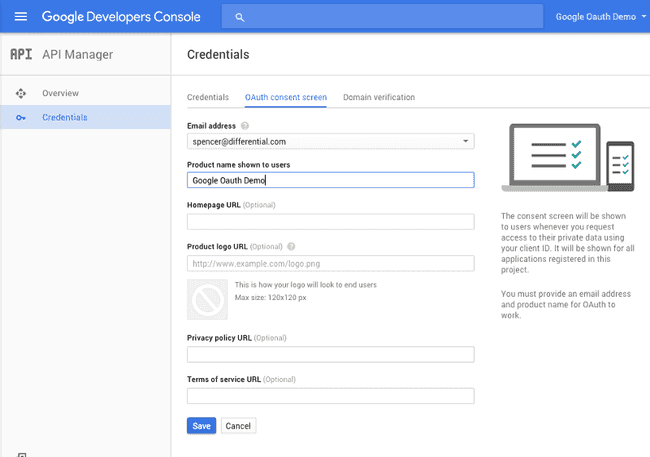
Task: Focus the Product logo URL field
Action: point(330,264)
